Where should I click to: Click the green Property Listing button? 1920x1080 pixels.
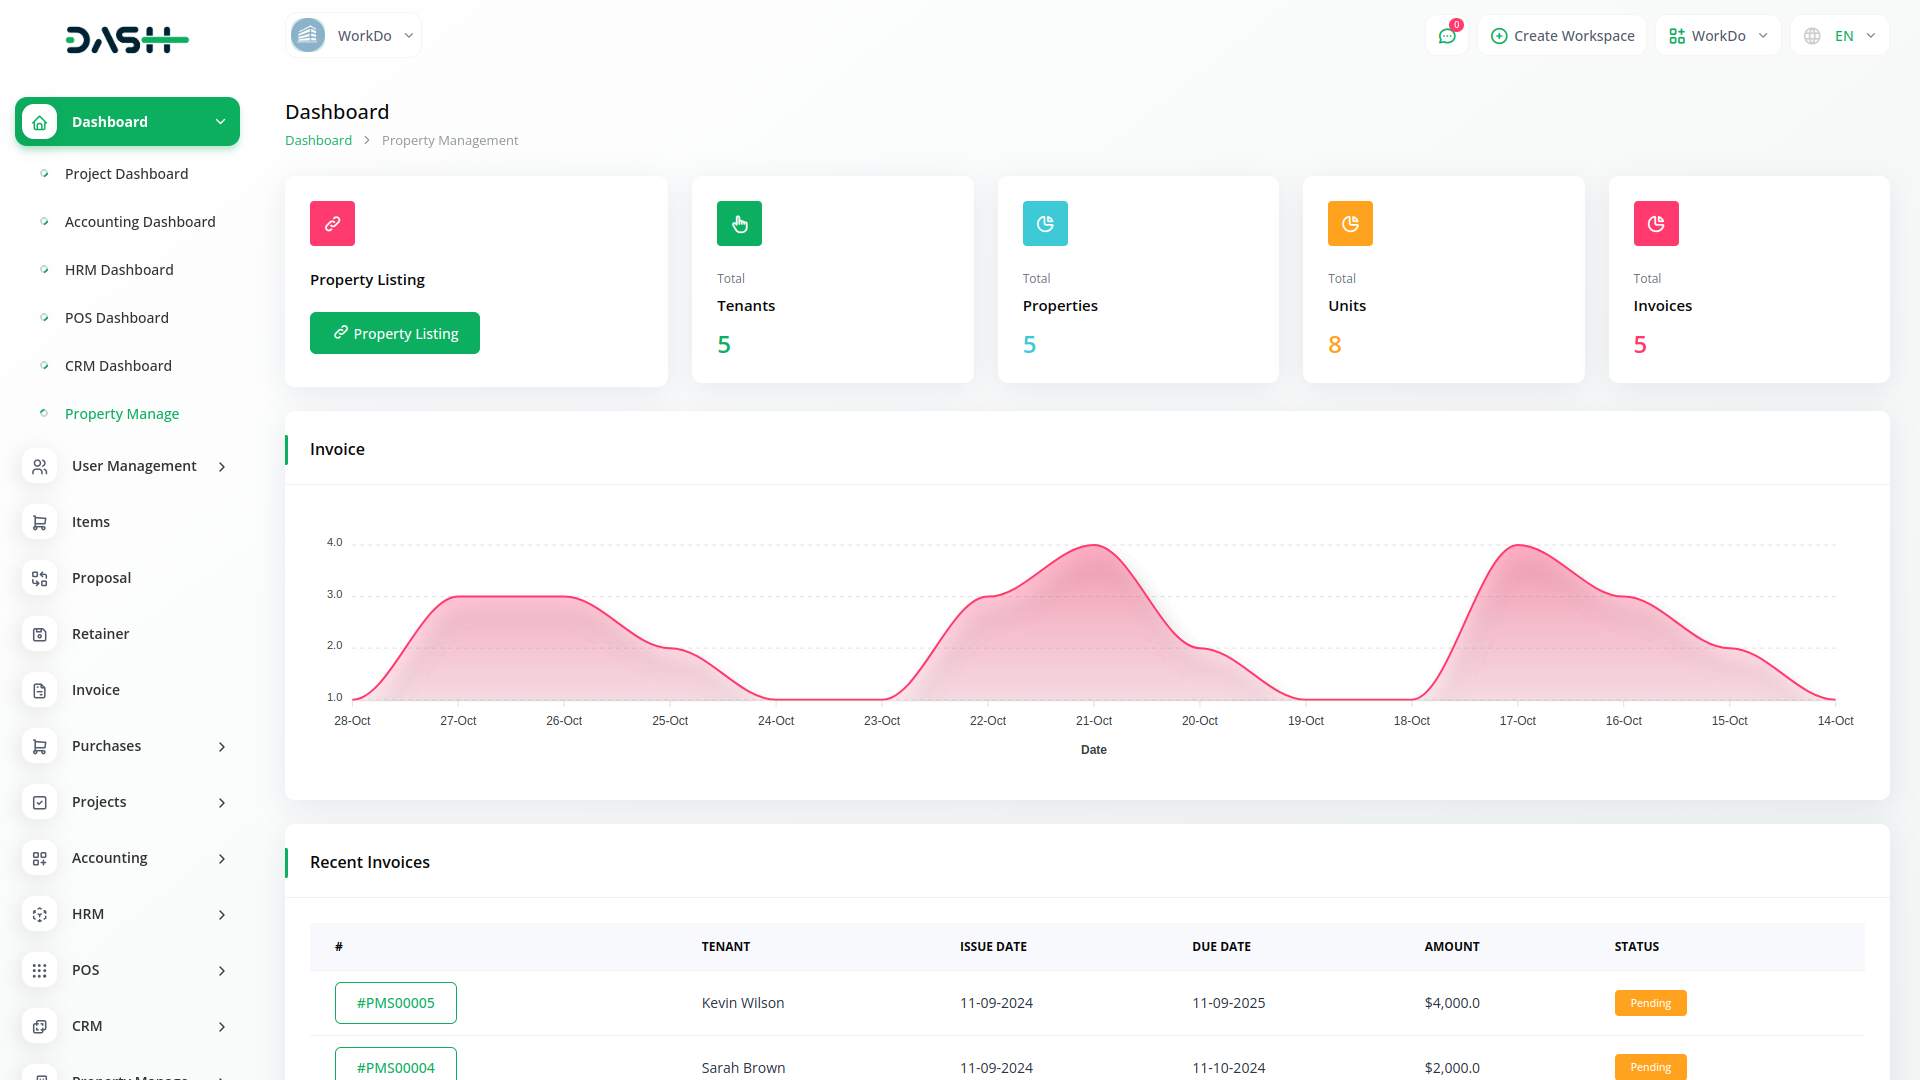click(x=395, y=333)
